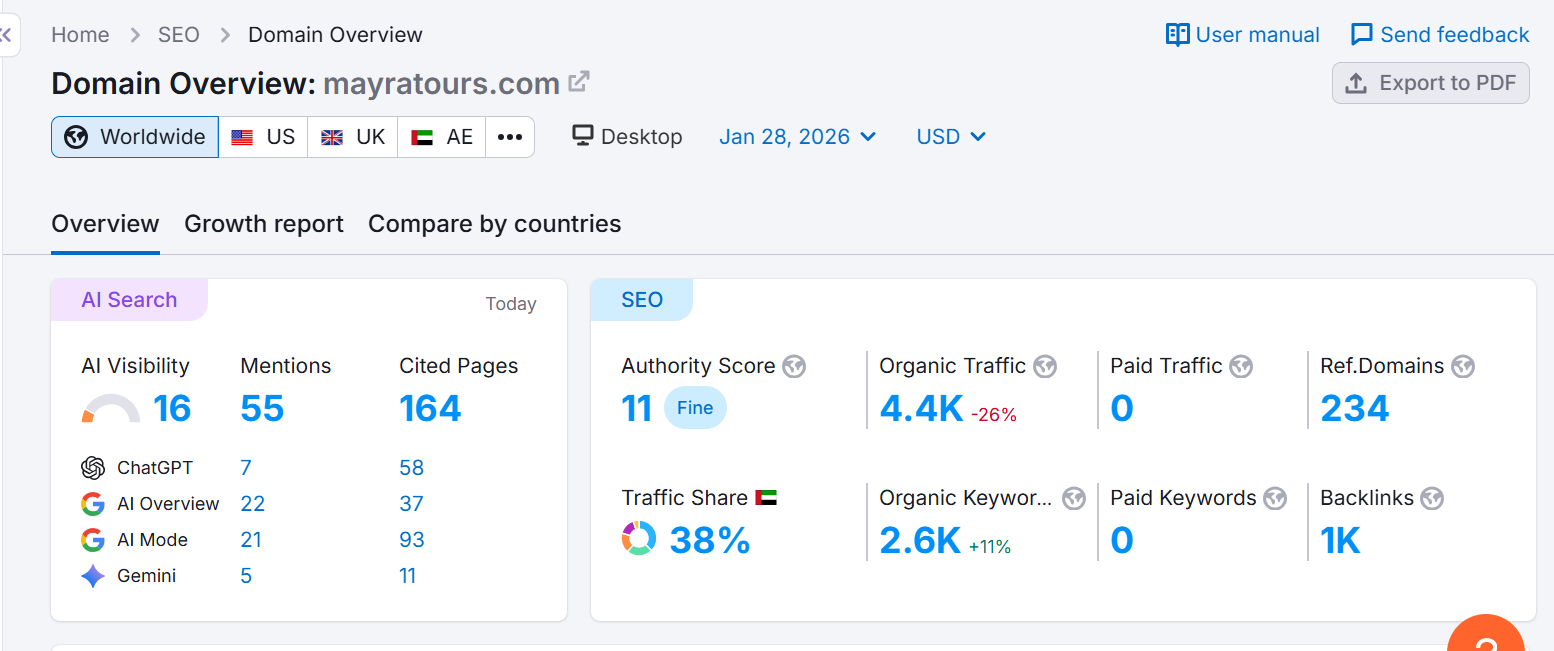
Task: Click the Gemini icon in AI Search panel
Action: [93, 575]
